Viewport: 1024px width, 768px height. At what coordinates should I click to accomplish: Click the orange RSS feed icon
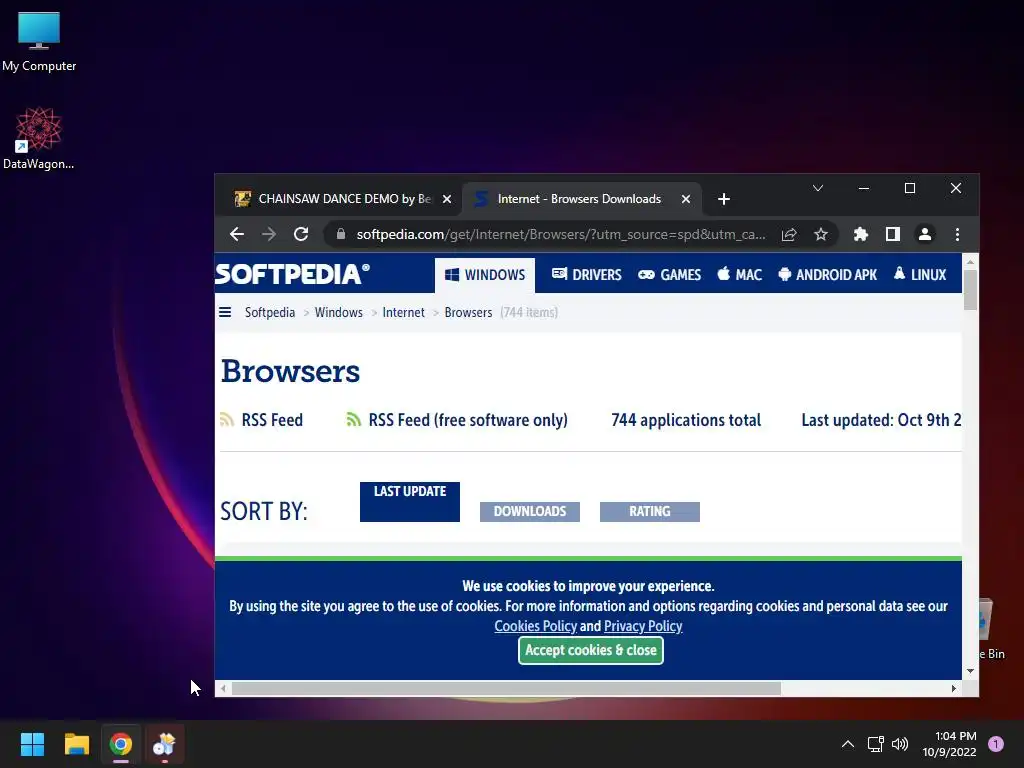click(x=227, y=419)
